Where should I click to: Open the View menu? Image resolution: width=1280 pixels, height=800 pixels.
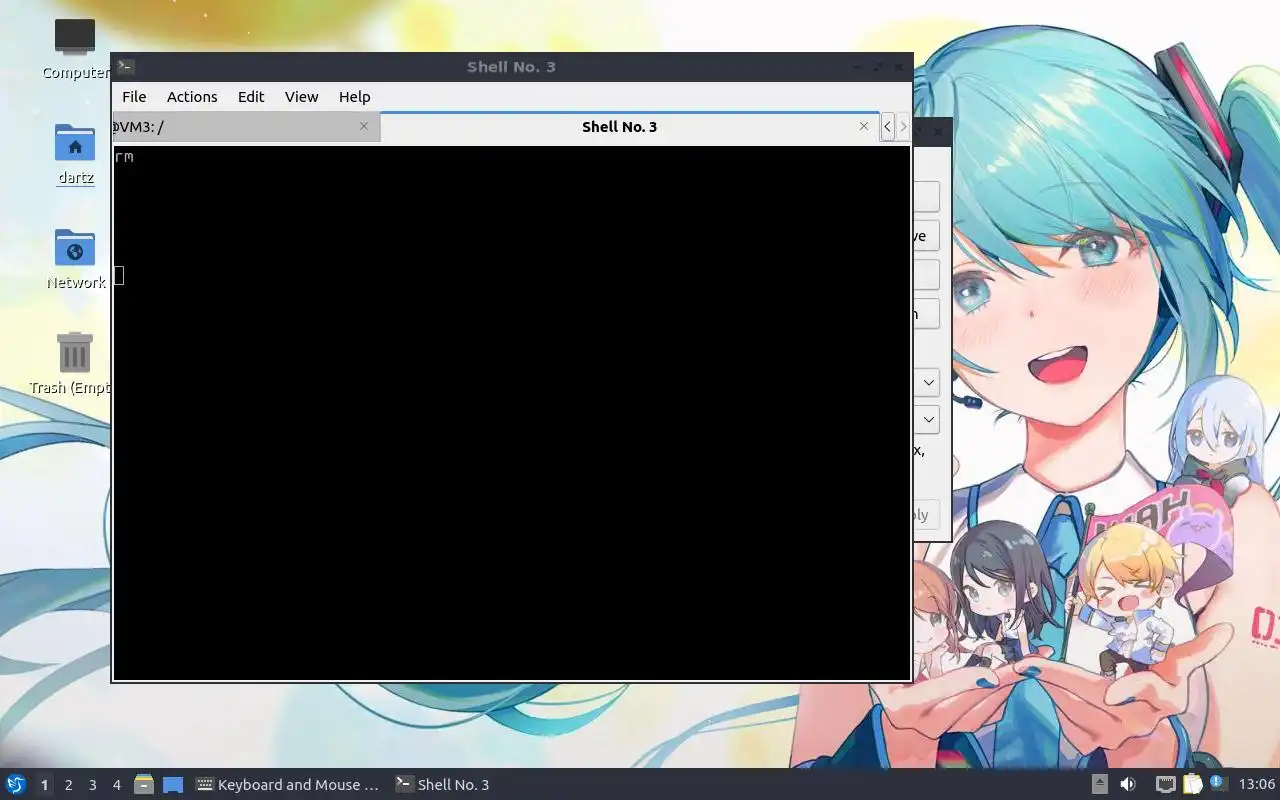tap(301, 97)
